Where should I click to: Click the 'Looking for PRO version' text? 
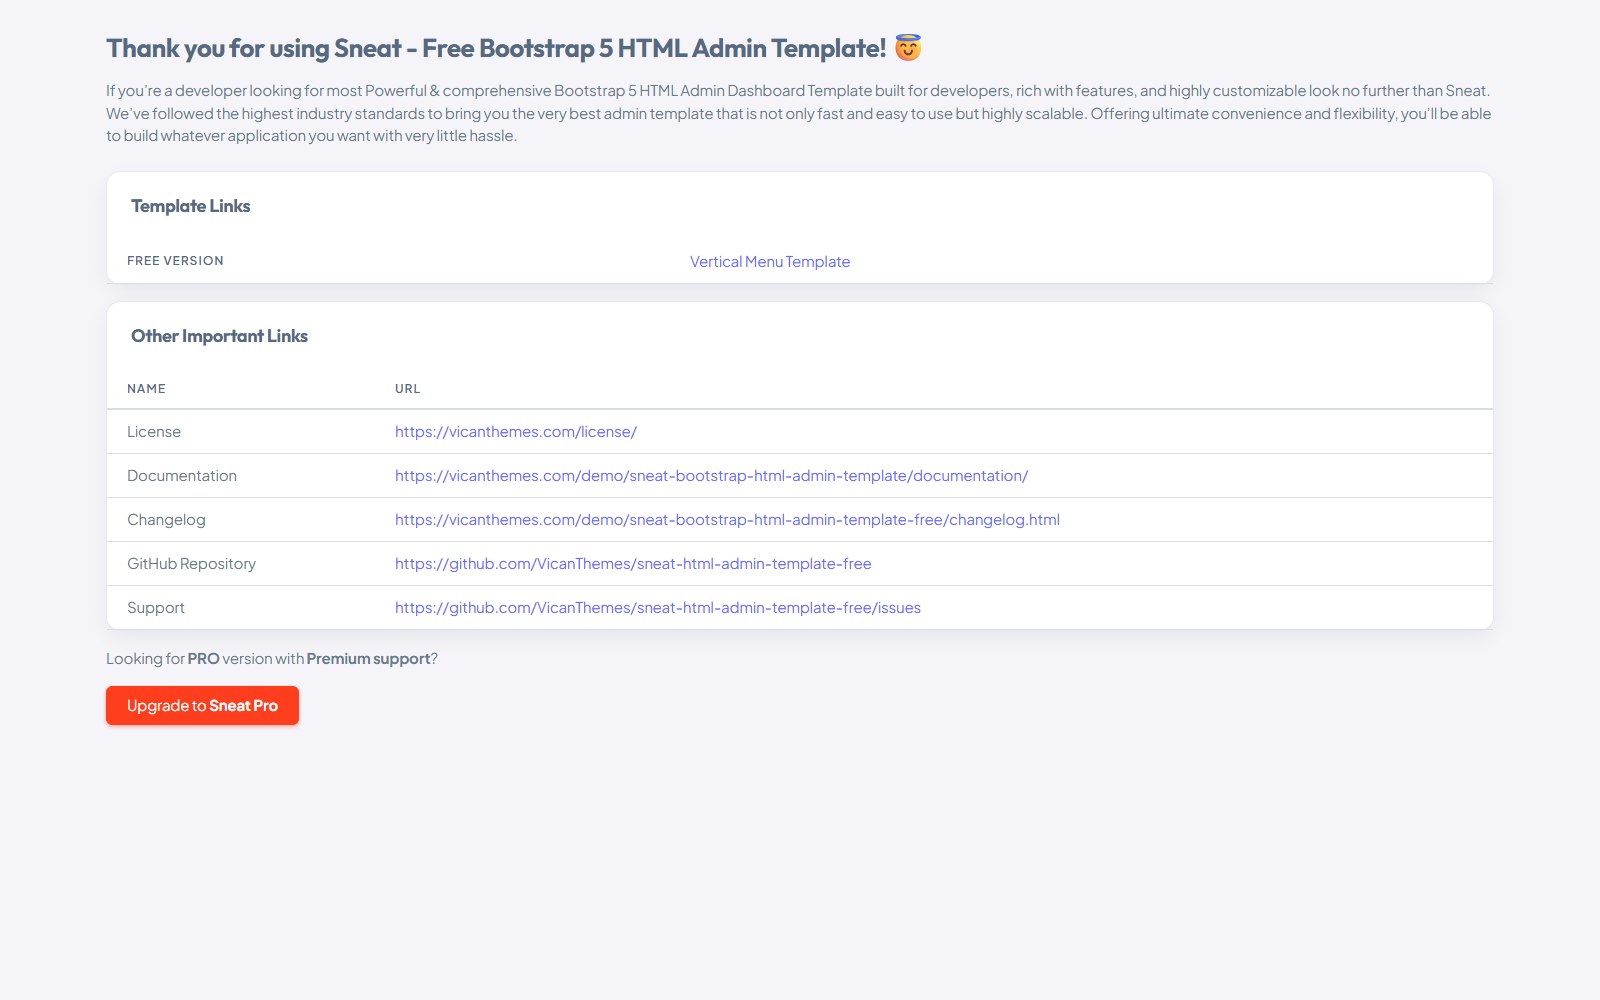coord(272,659)
